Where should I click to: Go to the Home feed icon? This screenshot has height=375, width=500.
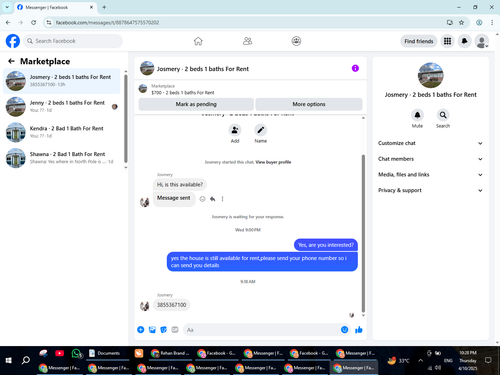pos(198,41)
